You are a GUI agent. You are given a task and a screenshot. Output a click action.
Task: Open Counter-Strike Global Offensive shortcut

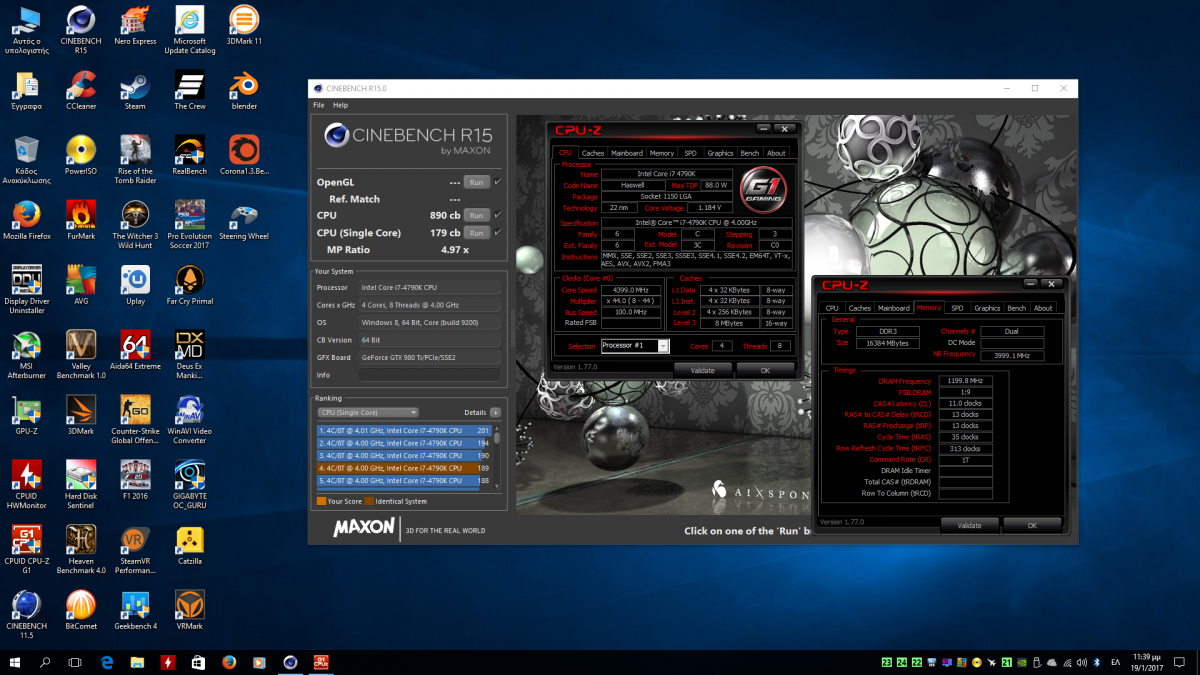point(135,420)
